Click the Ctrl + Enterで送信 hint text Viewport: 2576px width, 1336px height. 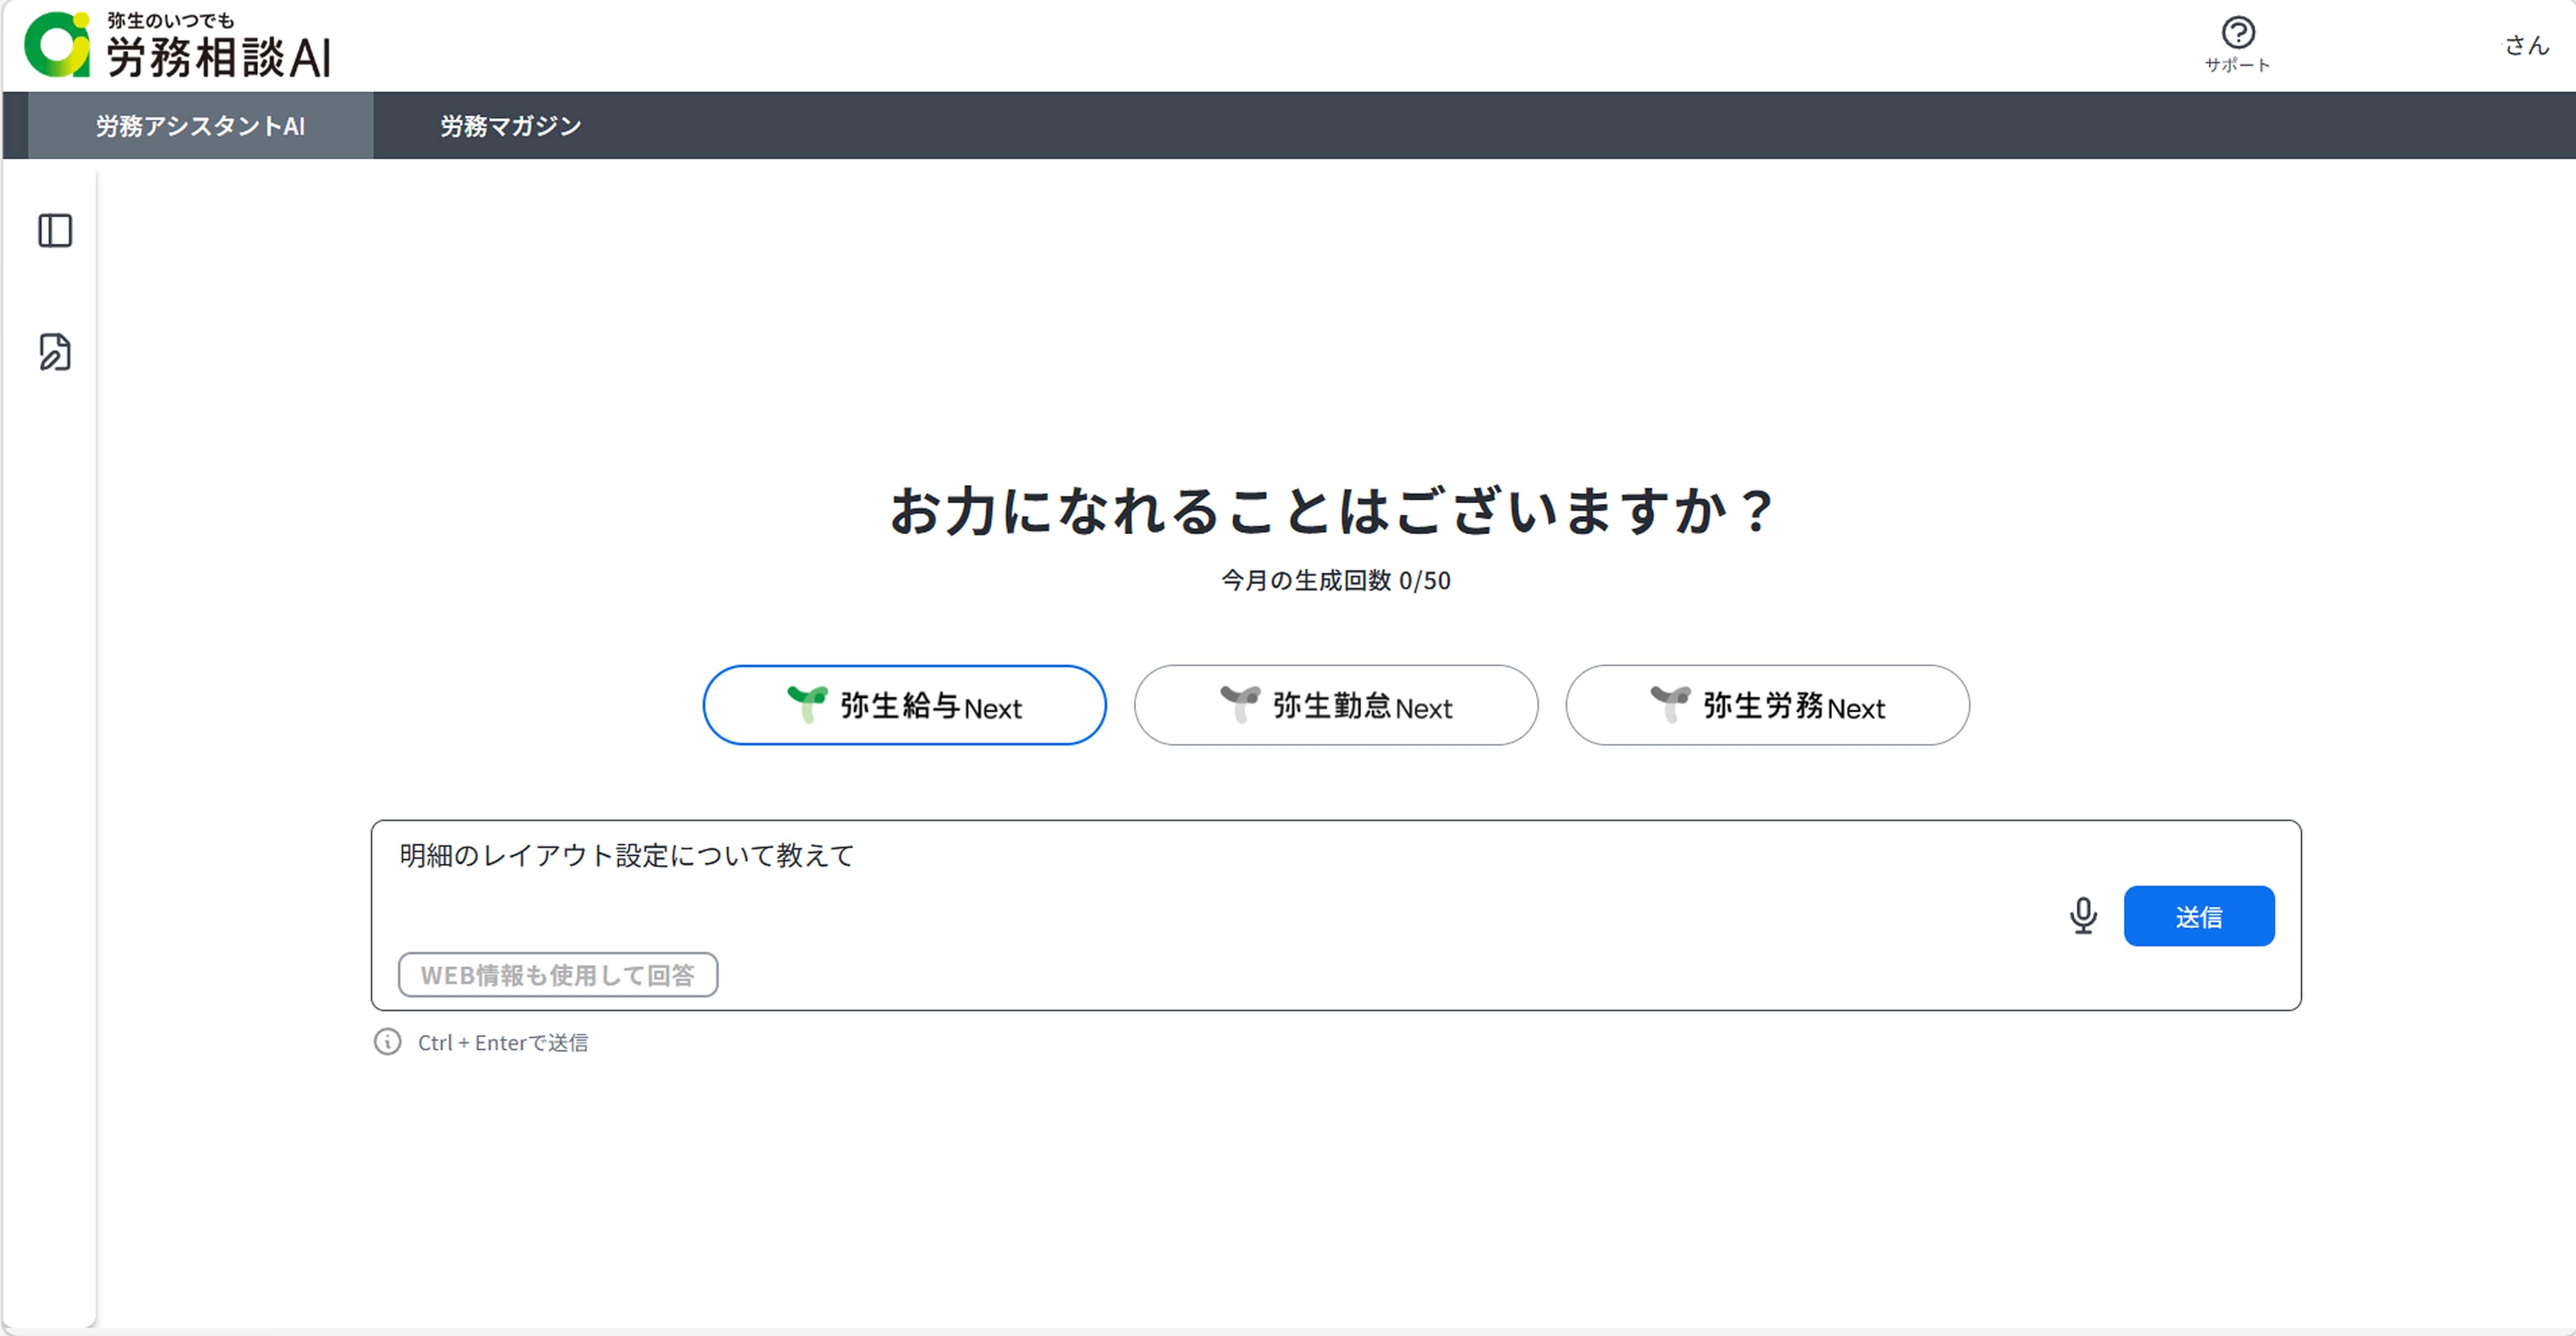pyautogui.click(x=502, y=1042)
